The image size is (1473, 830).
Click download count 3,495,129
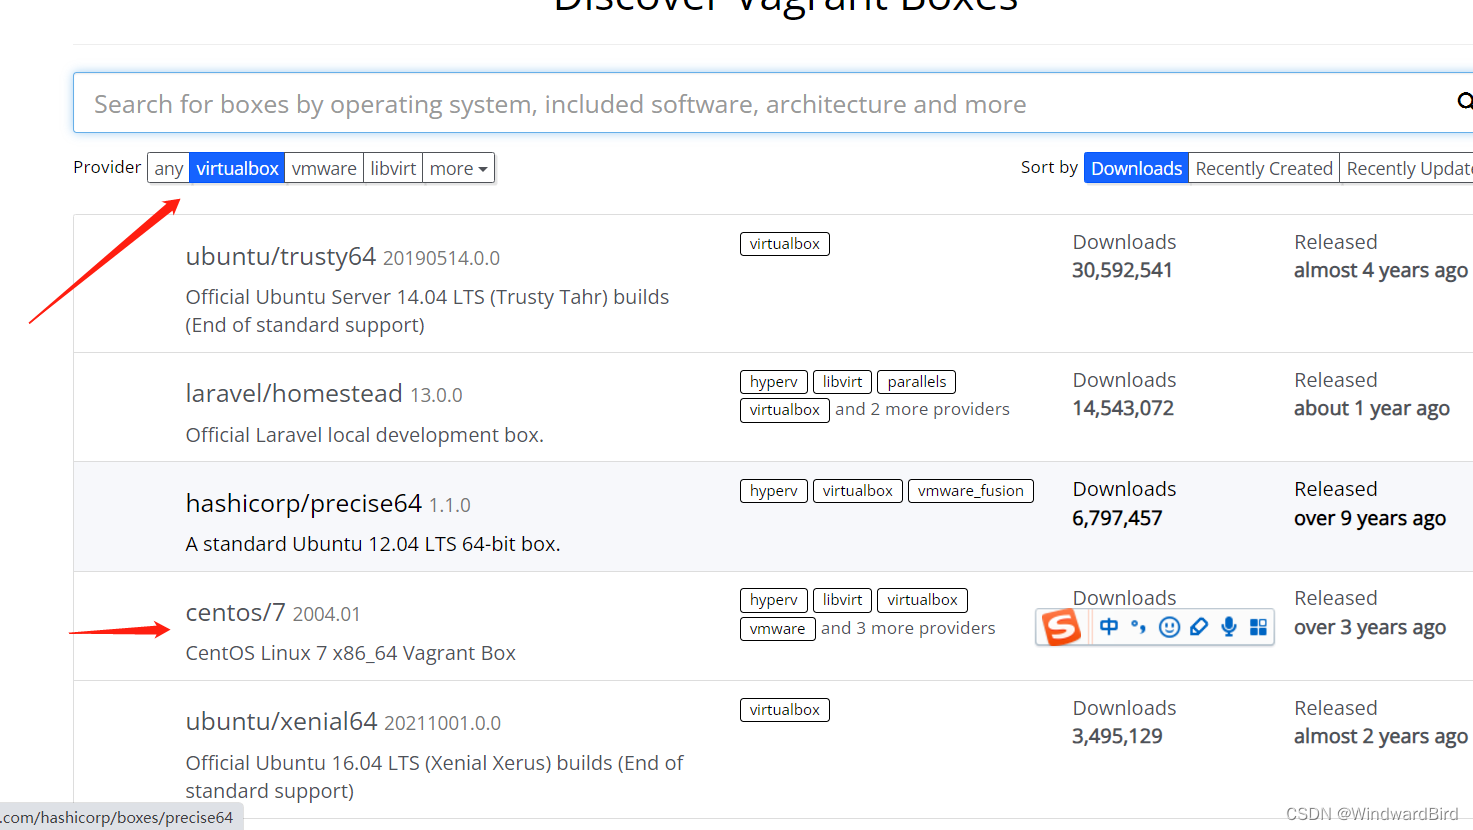[x=1117, y=736]
